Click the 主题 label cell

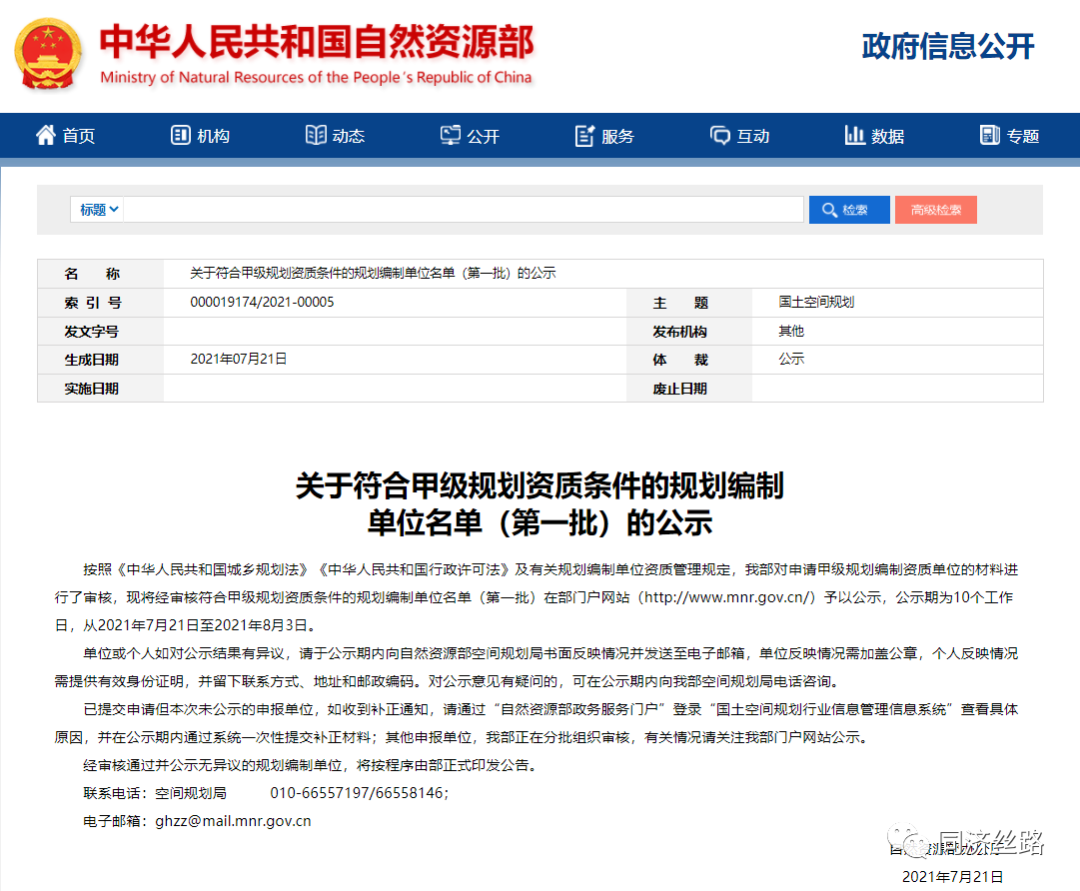pyautogui.click(x=689, y=302)
